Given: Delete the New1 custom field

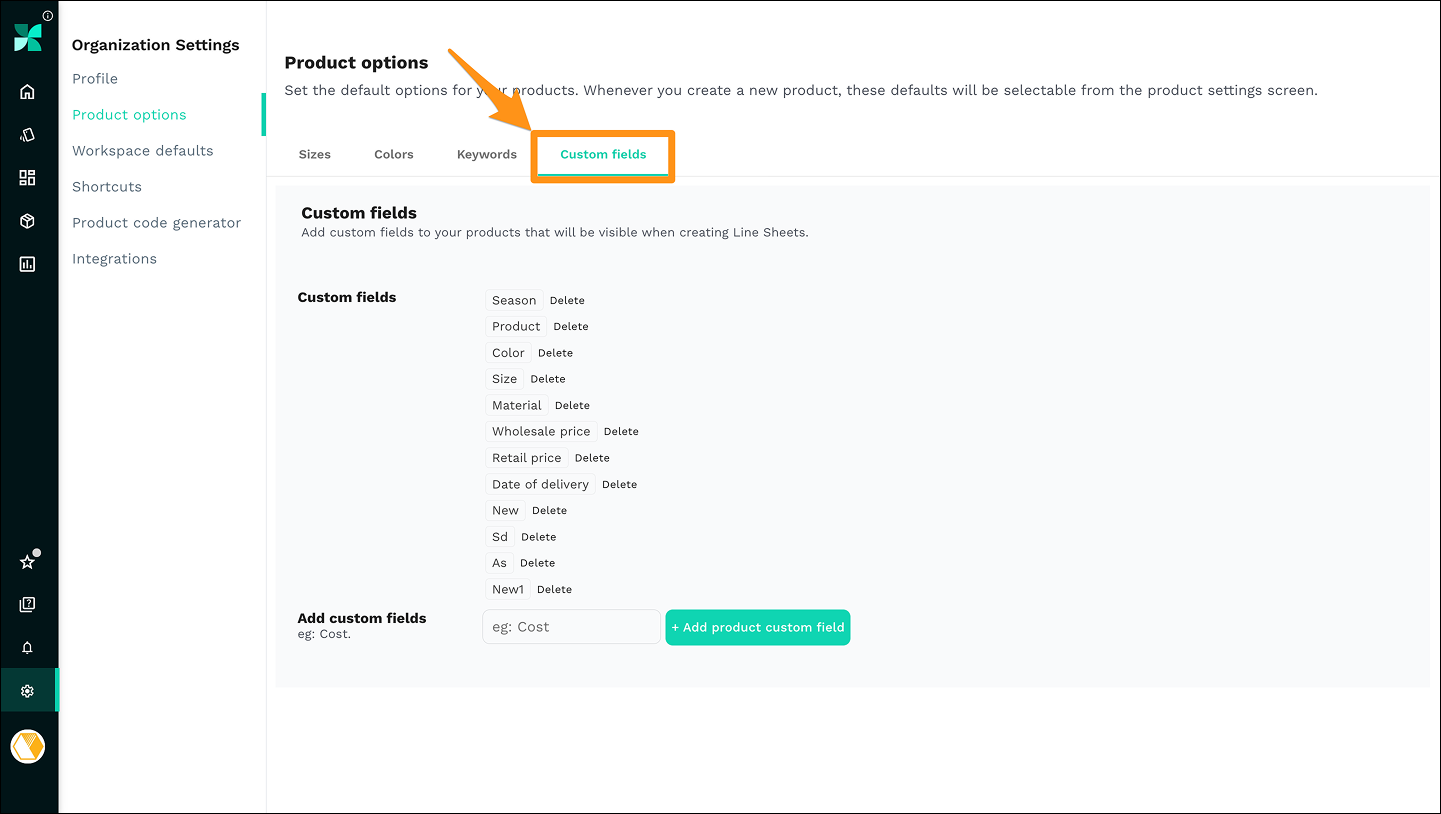Looking at the screenshot, I should [554, 590].
